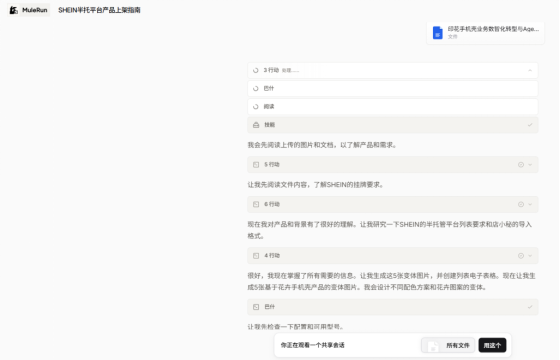560x360 pixels.
Task: Click the circle status icon in 6 行动 row
Action: (x=521, y=204)
